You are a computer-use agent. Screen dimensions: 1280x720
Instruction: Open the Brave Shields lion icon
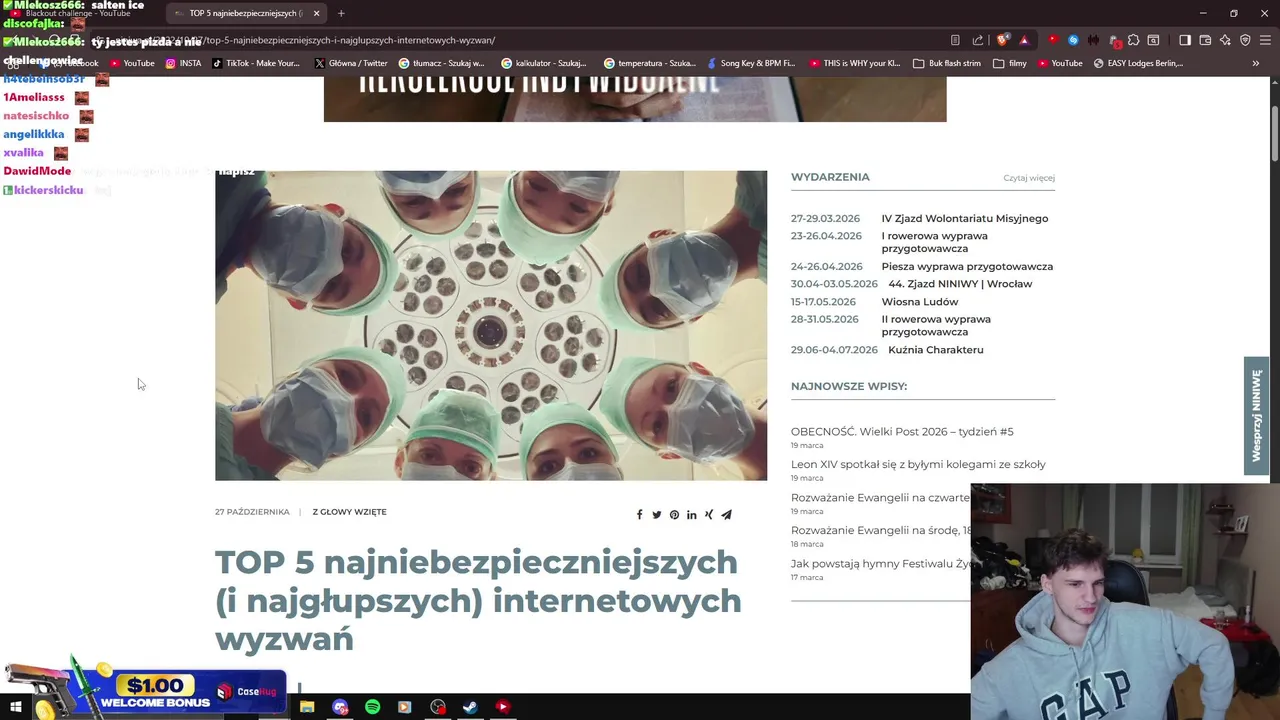tap(1005, 40)
